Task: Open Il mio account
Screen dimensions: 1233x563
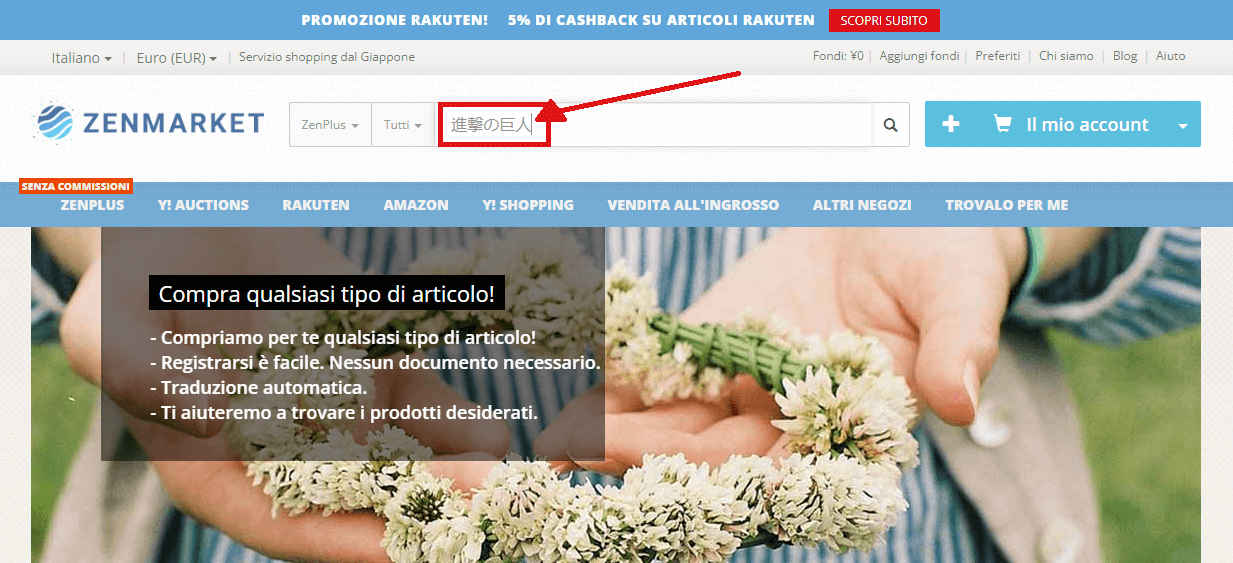Action: 1087,125
